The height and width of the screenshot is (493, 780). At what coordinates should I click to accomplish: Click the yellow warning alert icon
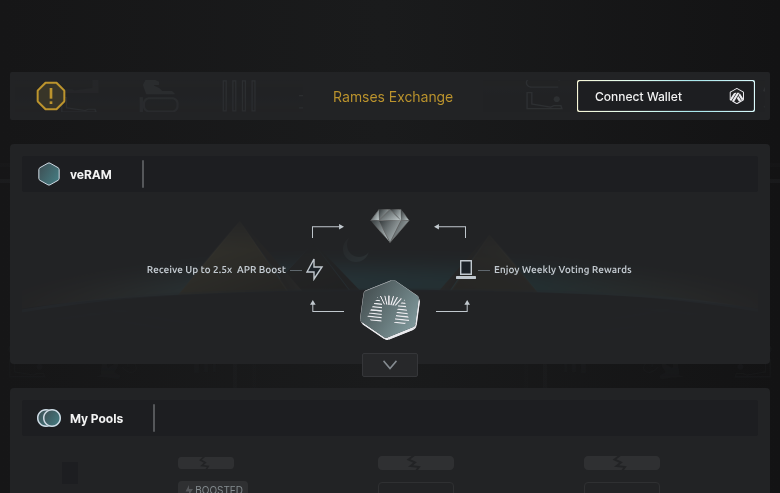coord(51,96)
